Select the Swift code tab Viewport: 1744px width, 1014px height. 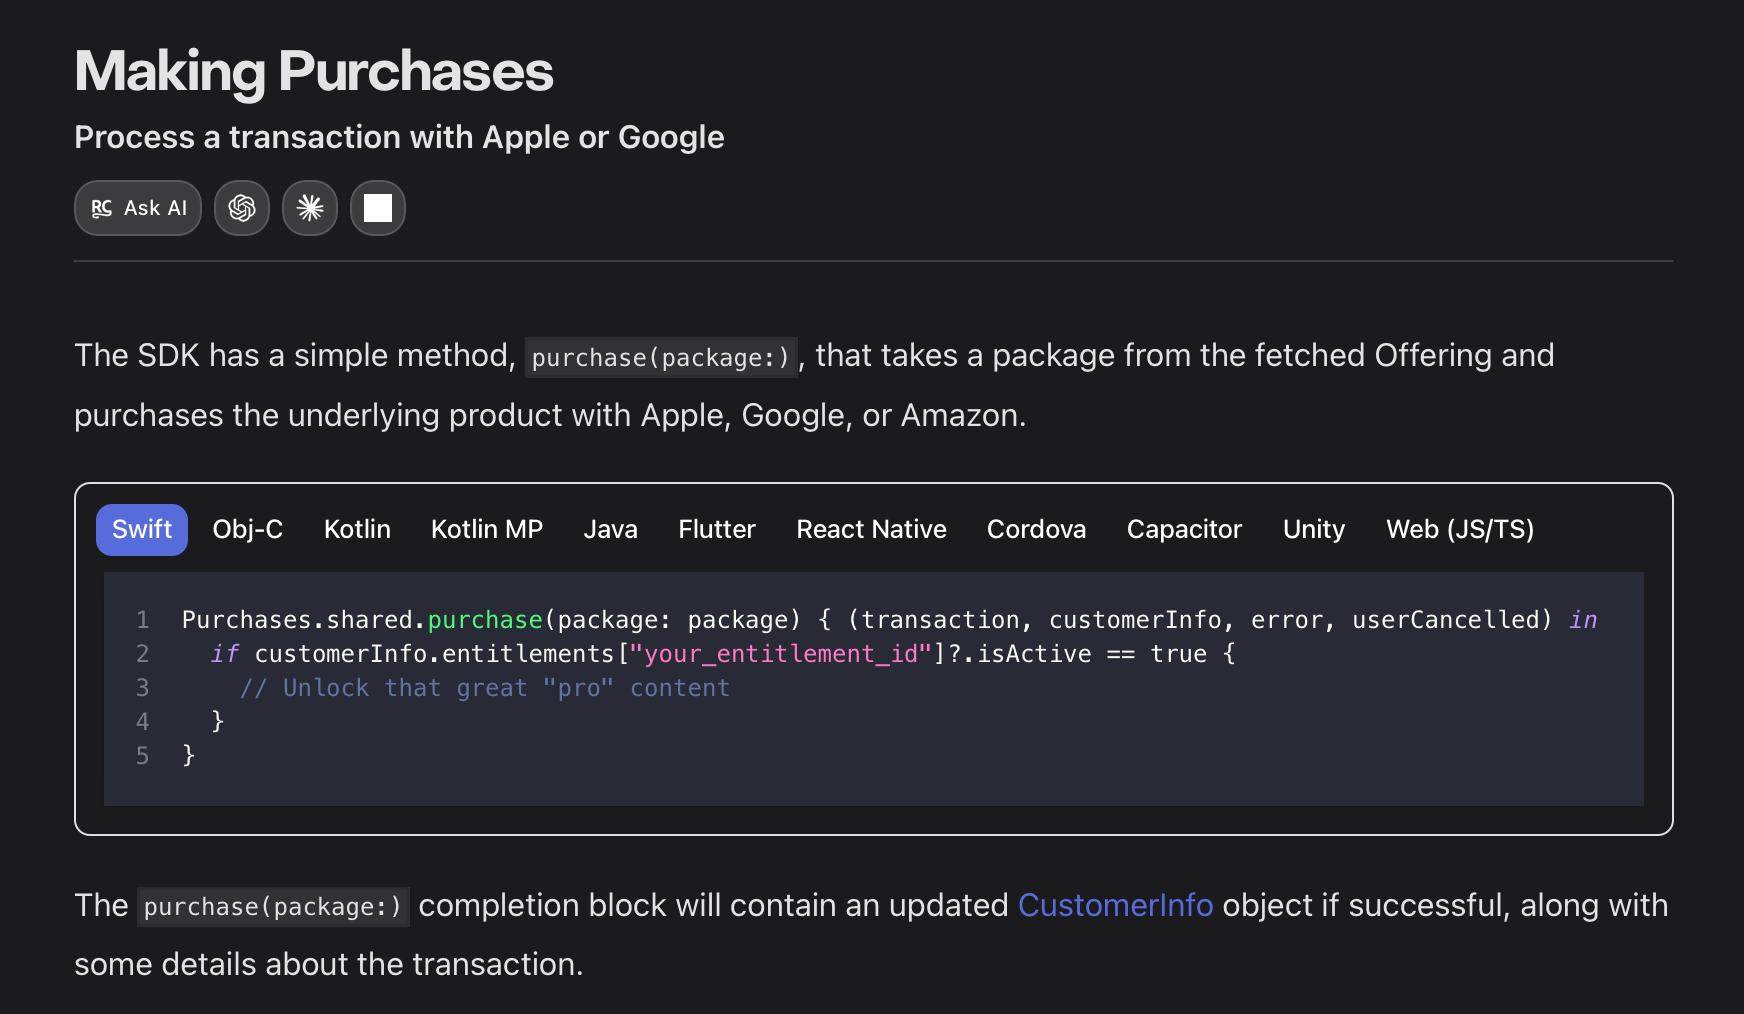click(x=142, y=529)
